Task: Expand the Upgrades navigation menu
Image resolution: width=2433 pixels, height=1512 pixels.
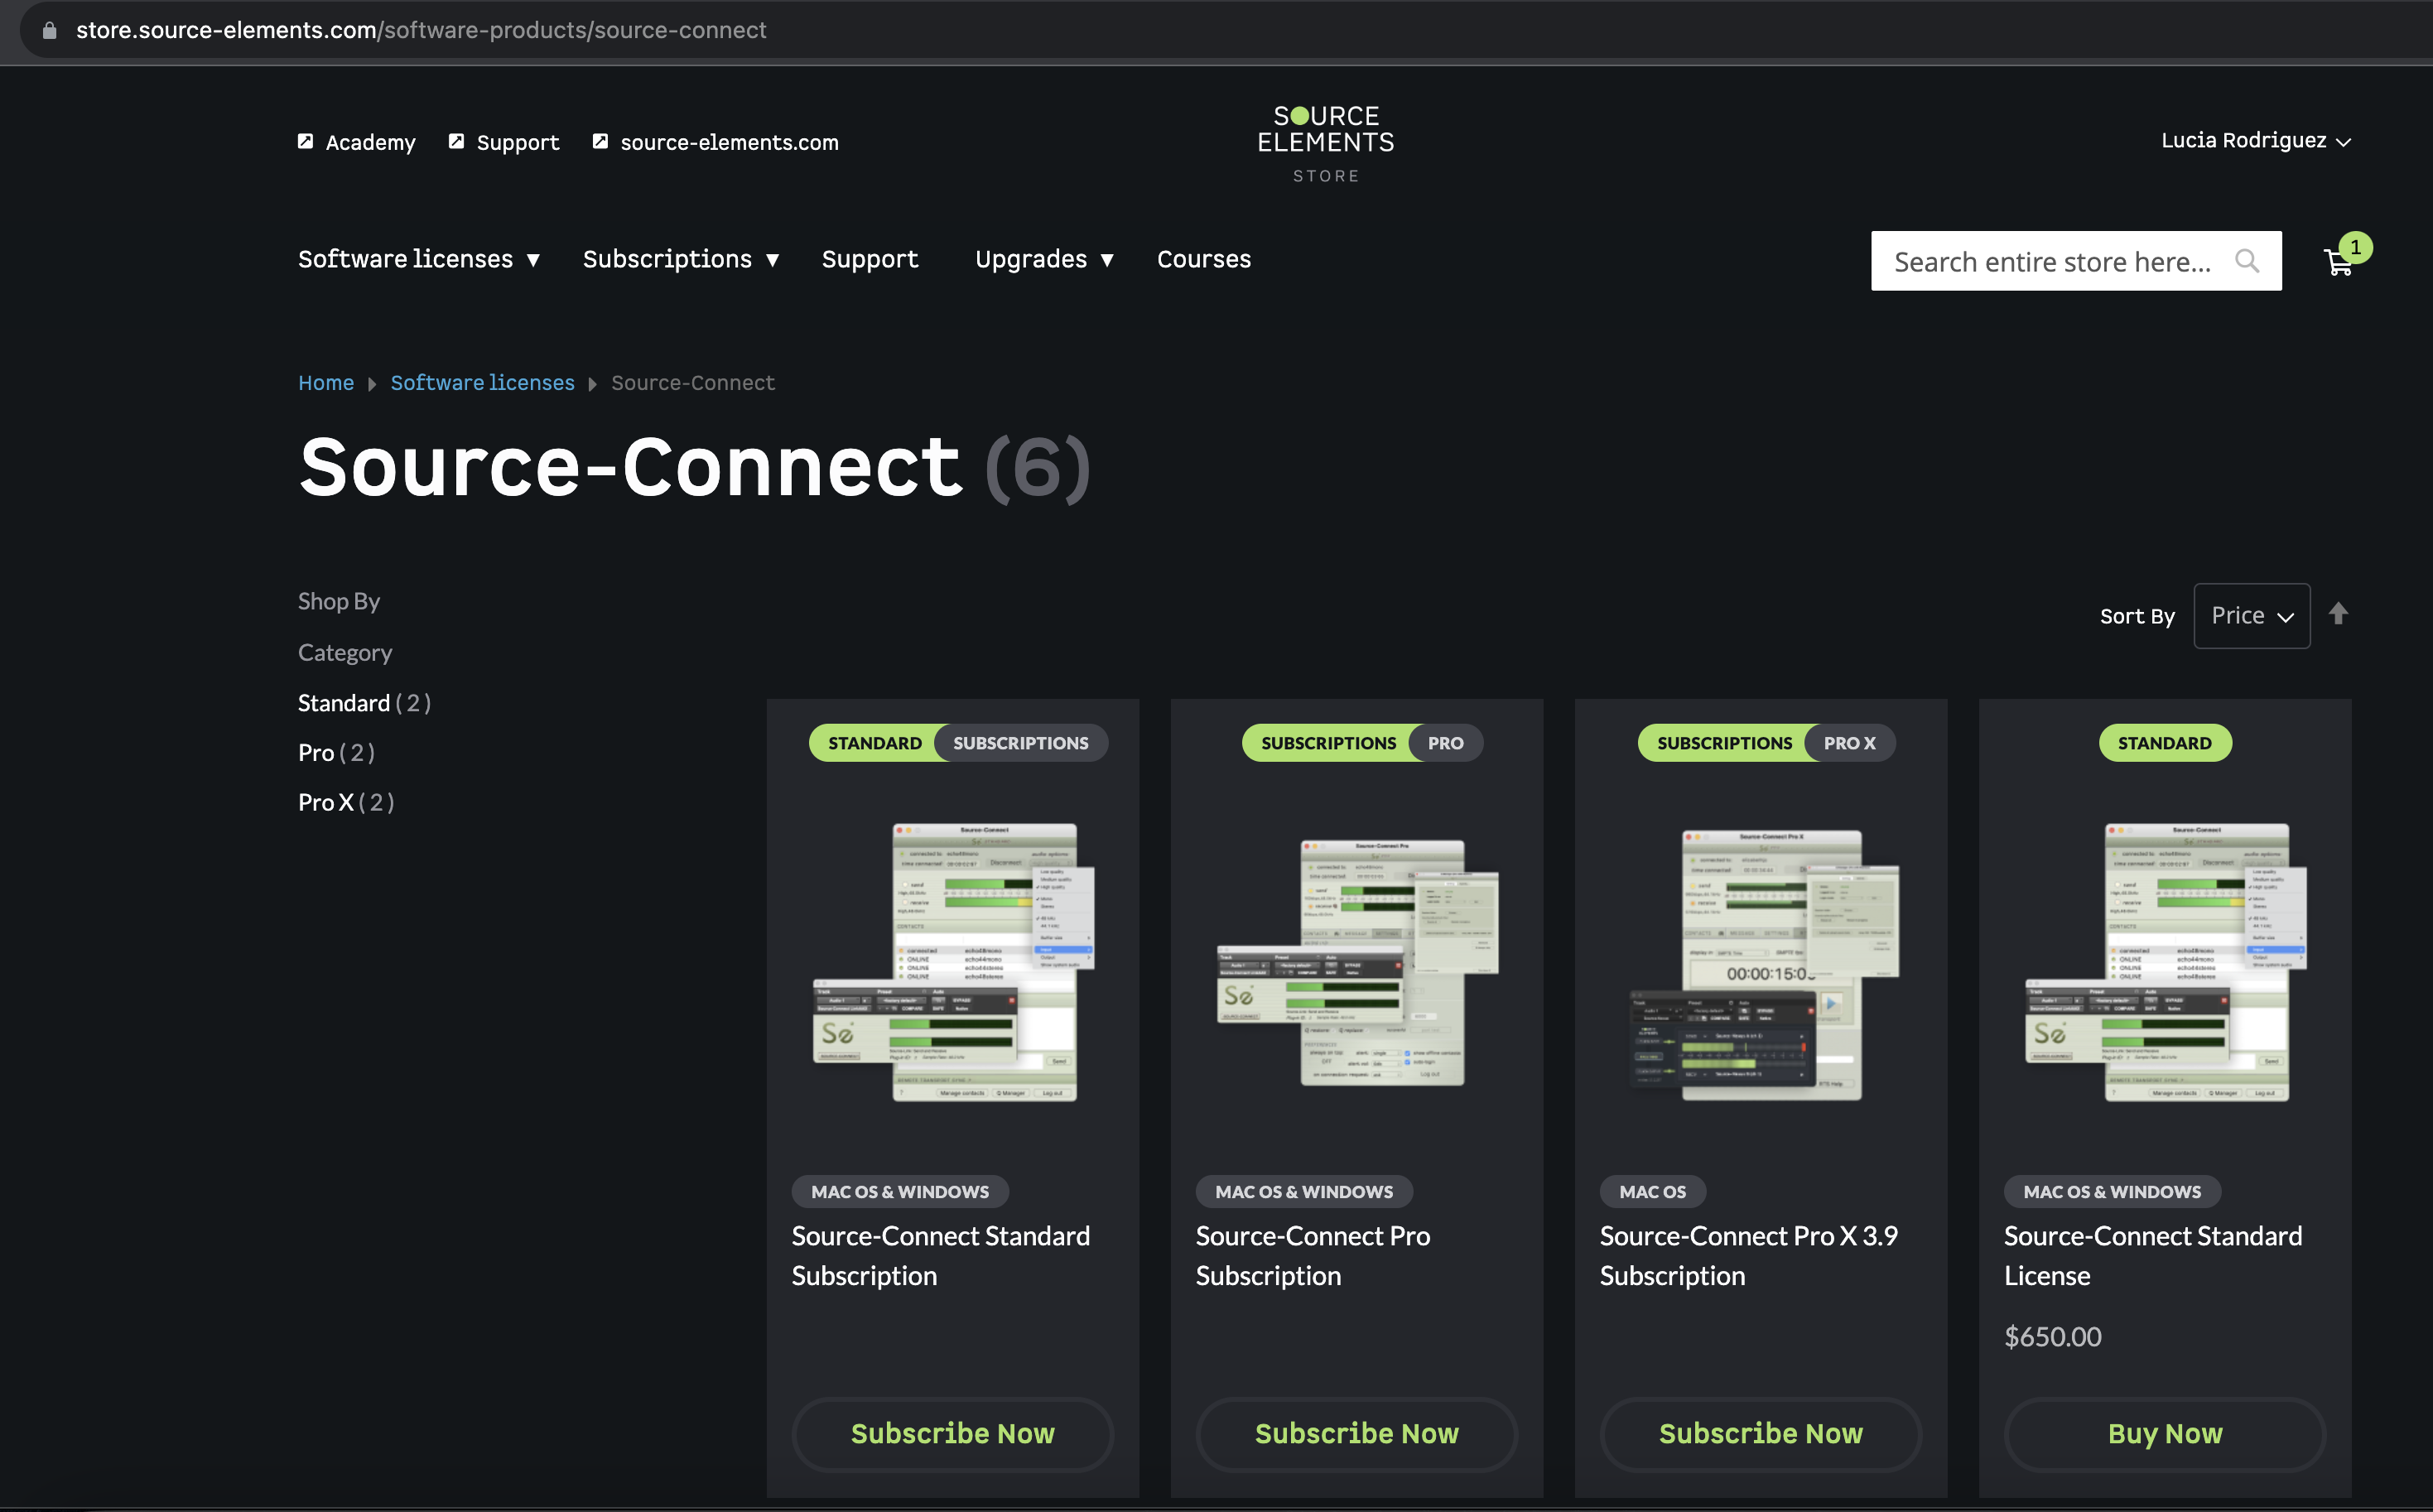Action: coord(1043,259)
